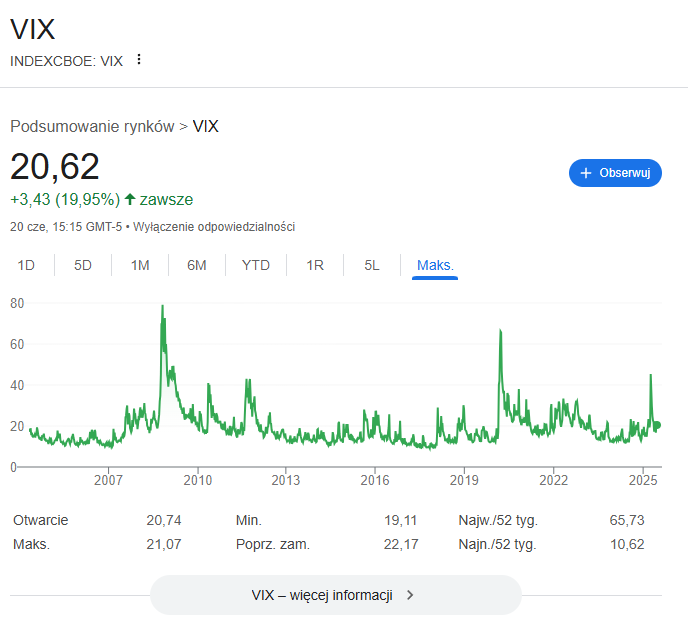Click VIX – więcej informacji button
The width and height of the screenshot is (688, 641).
click(336, 595)
